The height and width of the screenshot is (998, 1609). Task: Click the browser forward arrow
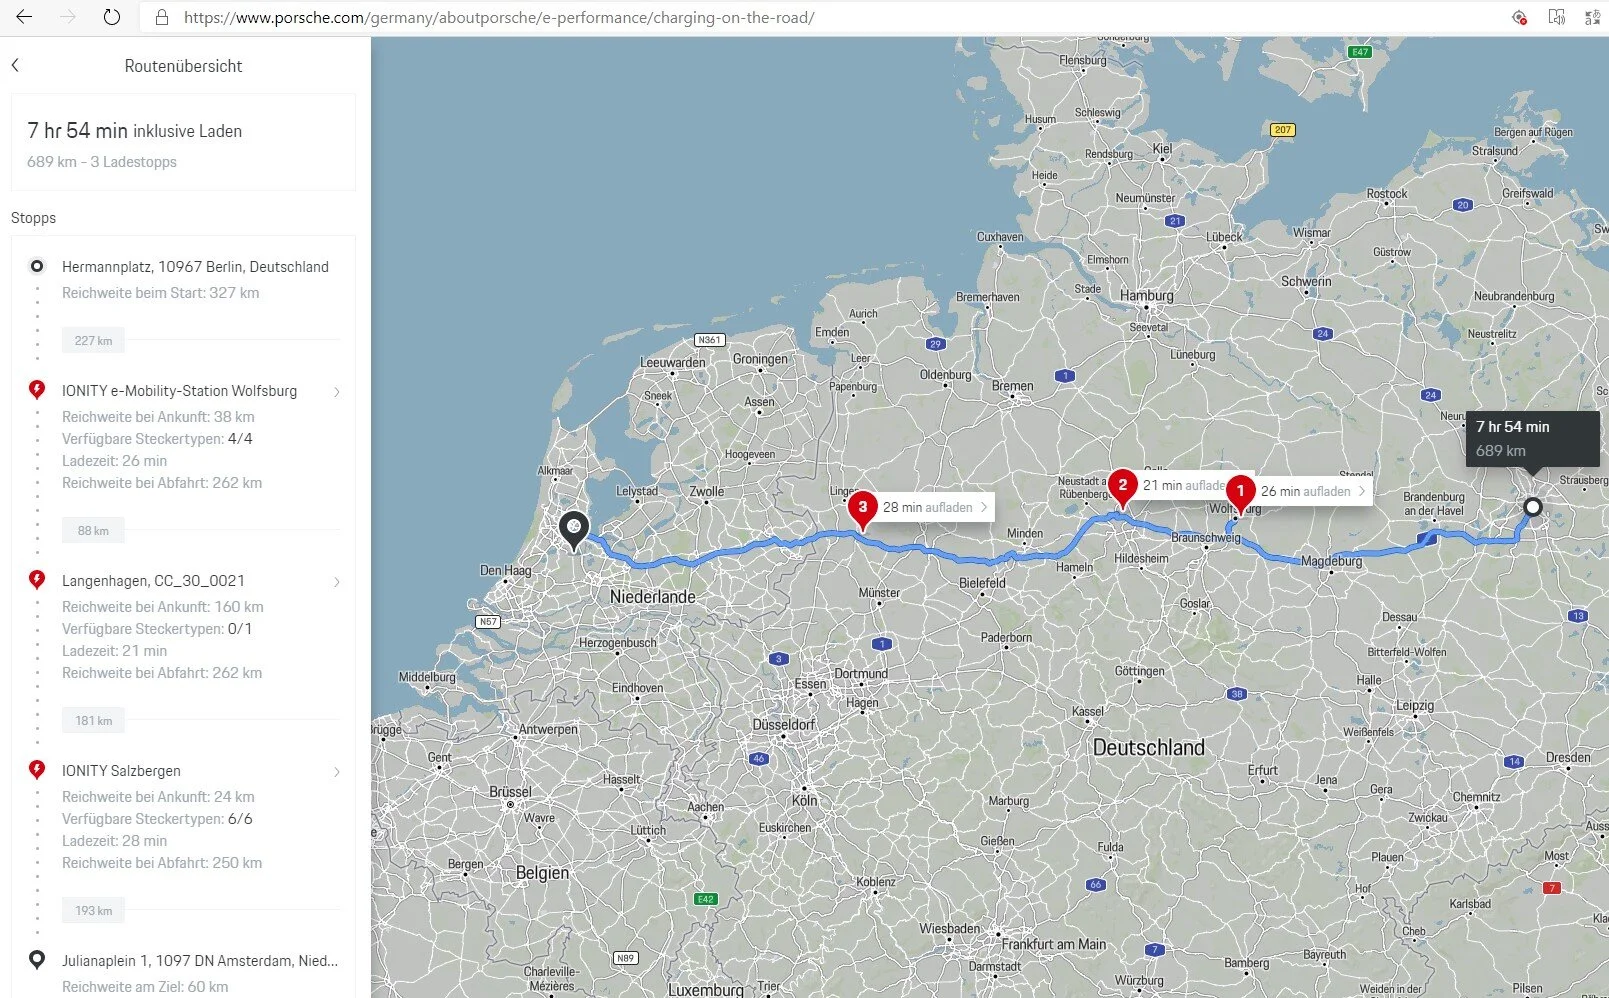68,17
